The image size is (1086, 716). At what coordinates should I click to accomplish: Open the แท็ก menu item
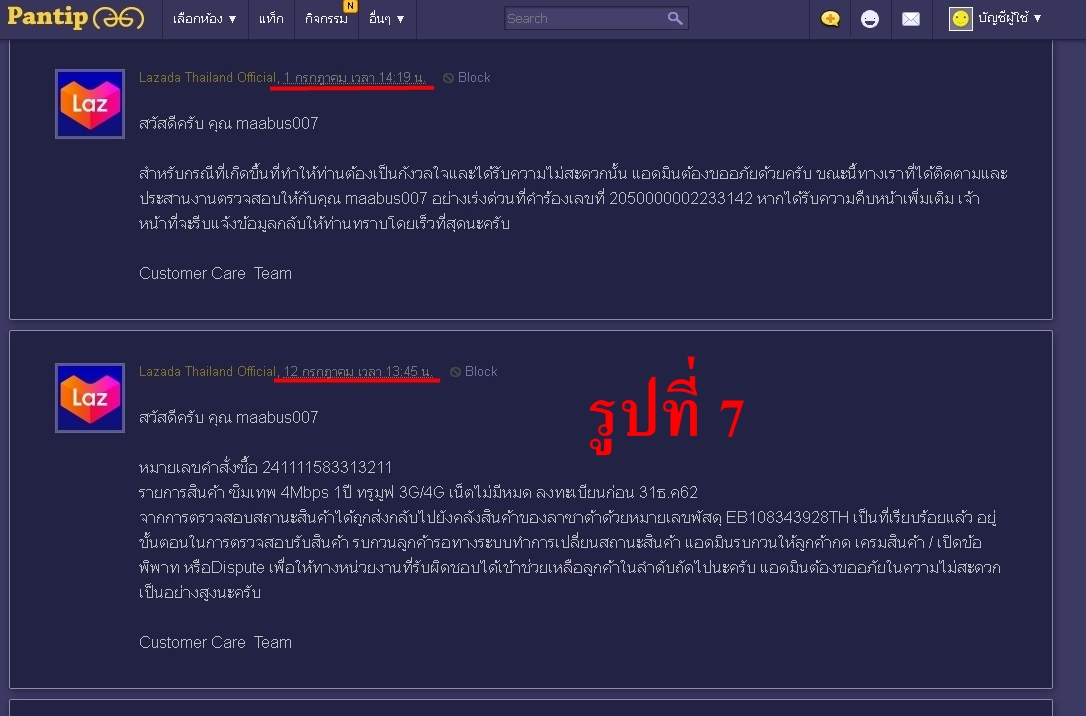pos(271,19)
